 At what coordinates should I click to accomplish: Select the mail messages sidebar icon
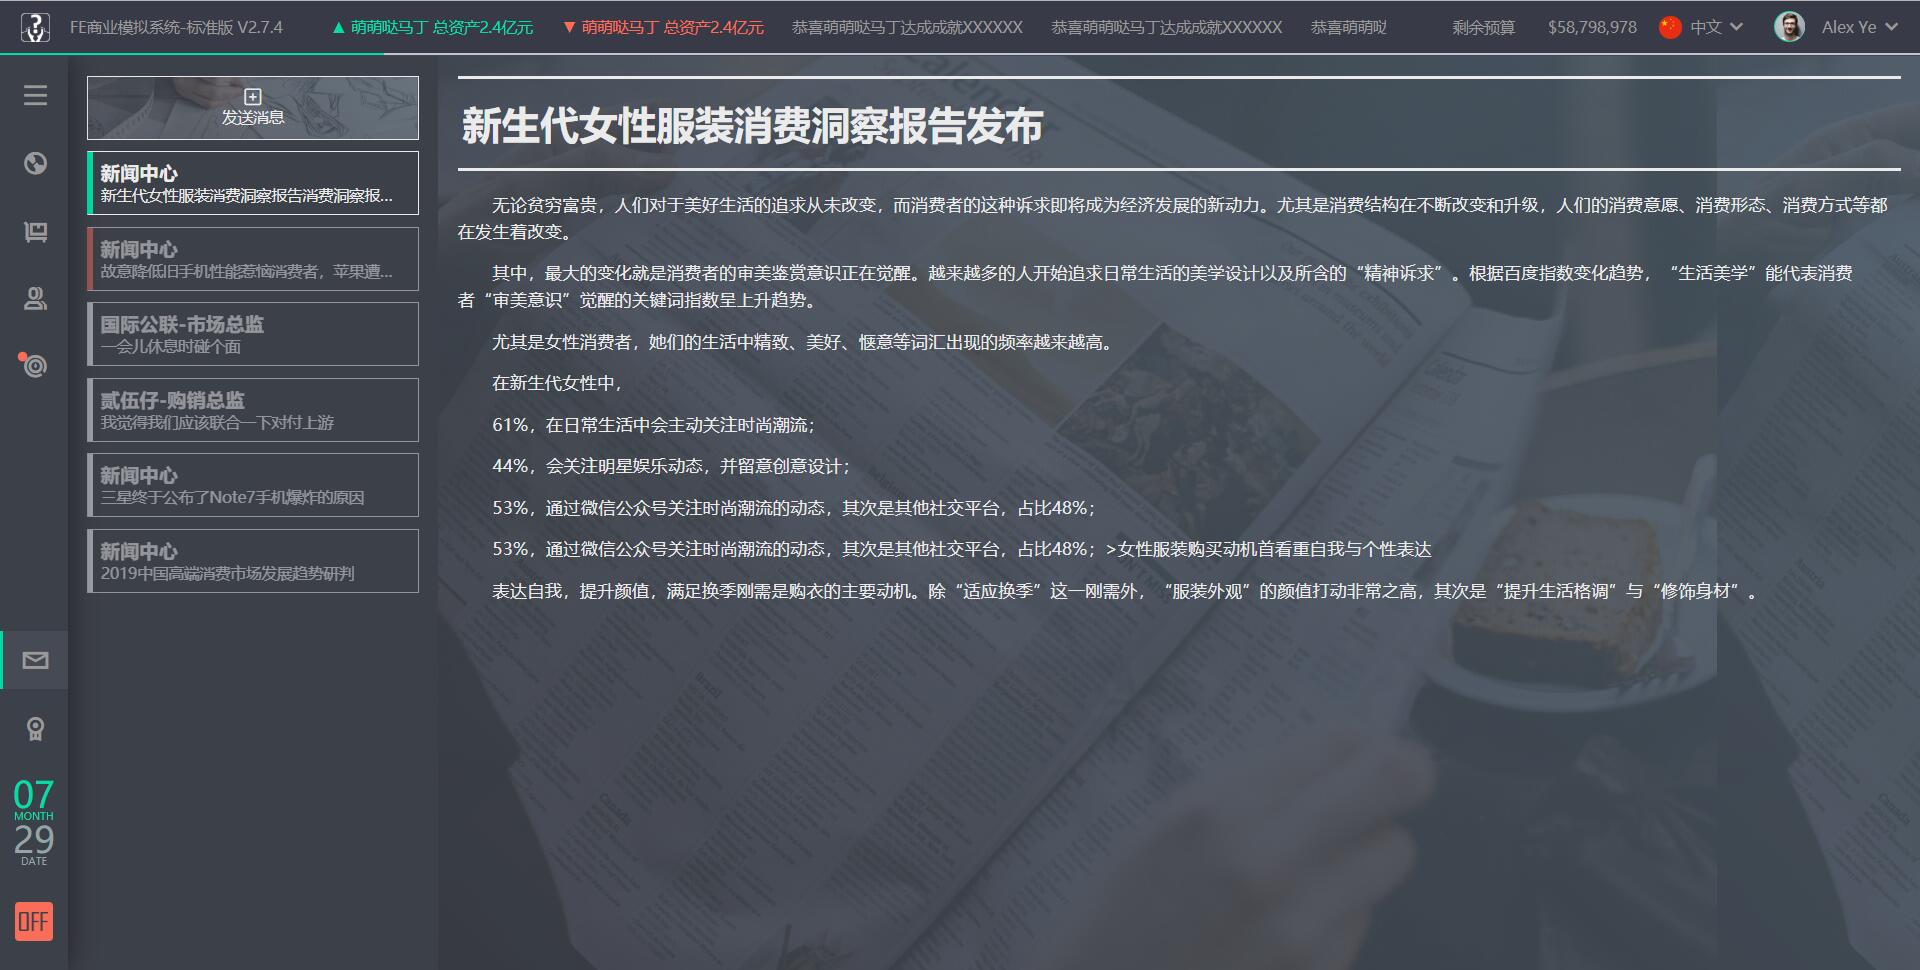coord(35,660)
